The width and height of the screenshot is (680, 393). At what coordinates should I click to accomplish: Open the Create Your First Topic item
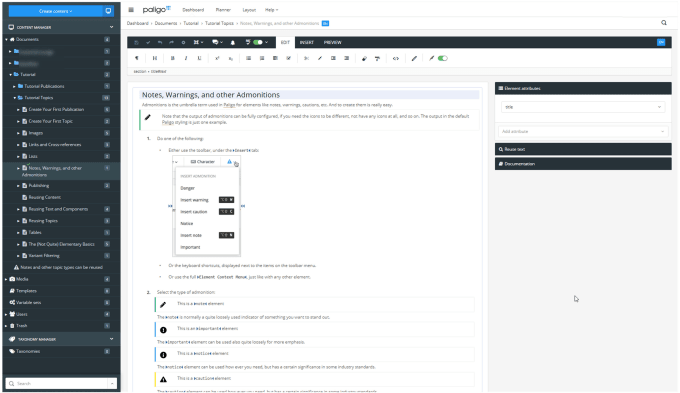click(x=50, y=121)
